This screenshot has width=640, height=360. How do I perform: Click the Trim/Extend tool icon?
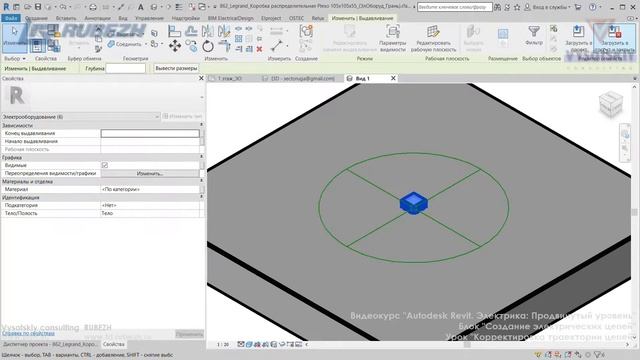[224, 46]
